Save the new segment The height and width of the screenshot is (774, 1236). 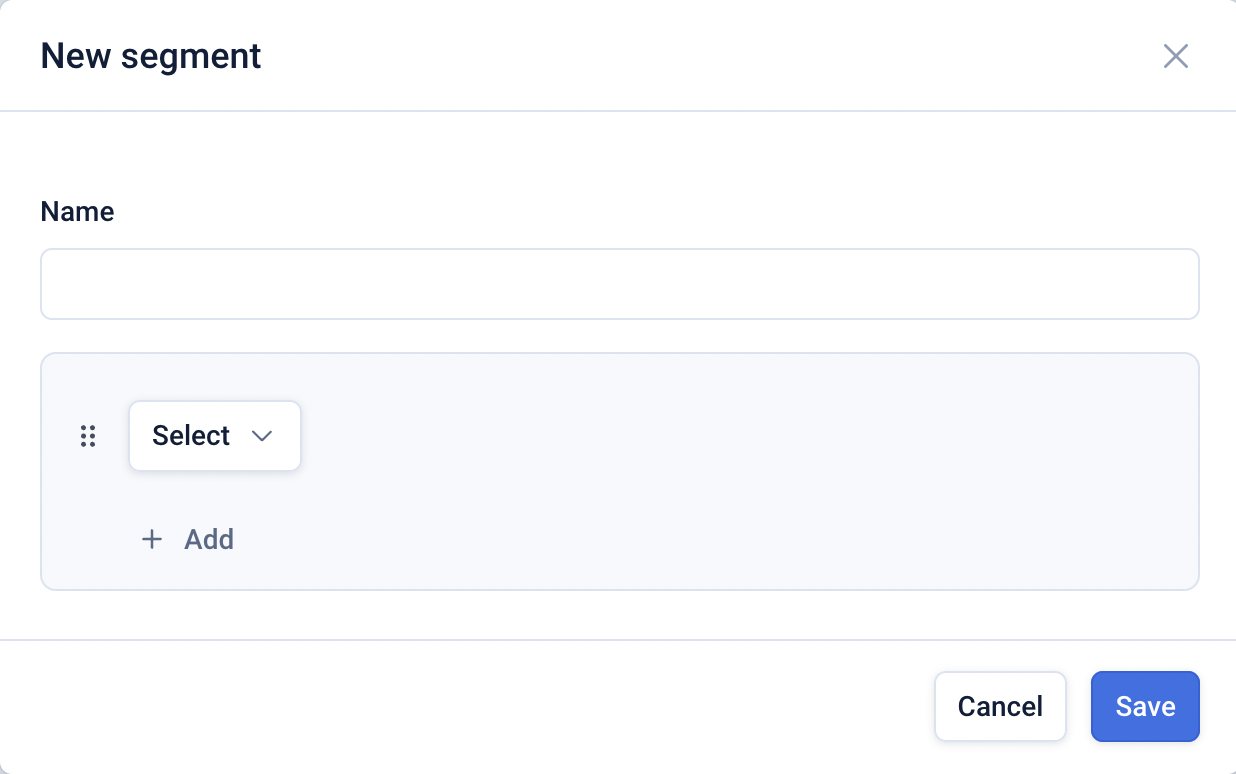pyautogui.click(x=1144, y=706)
